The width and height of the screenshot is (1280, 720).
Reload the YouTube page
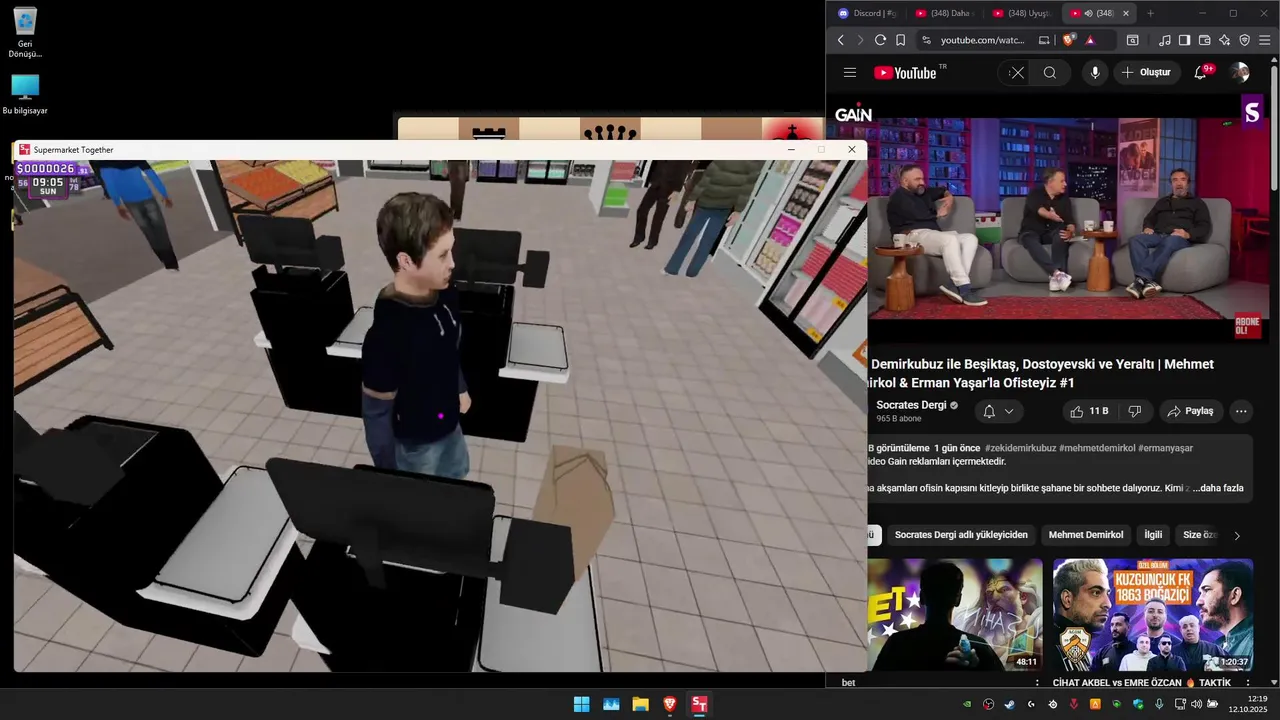pyautogui.click(x=880, y=40)
